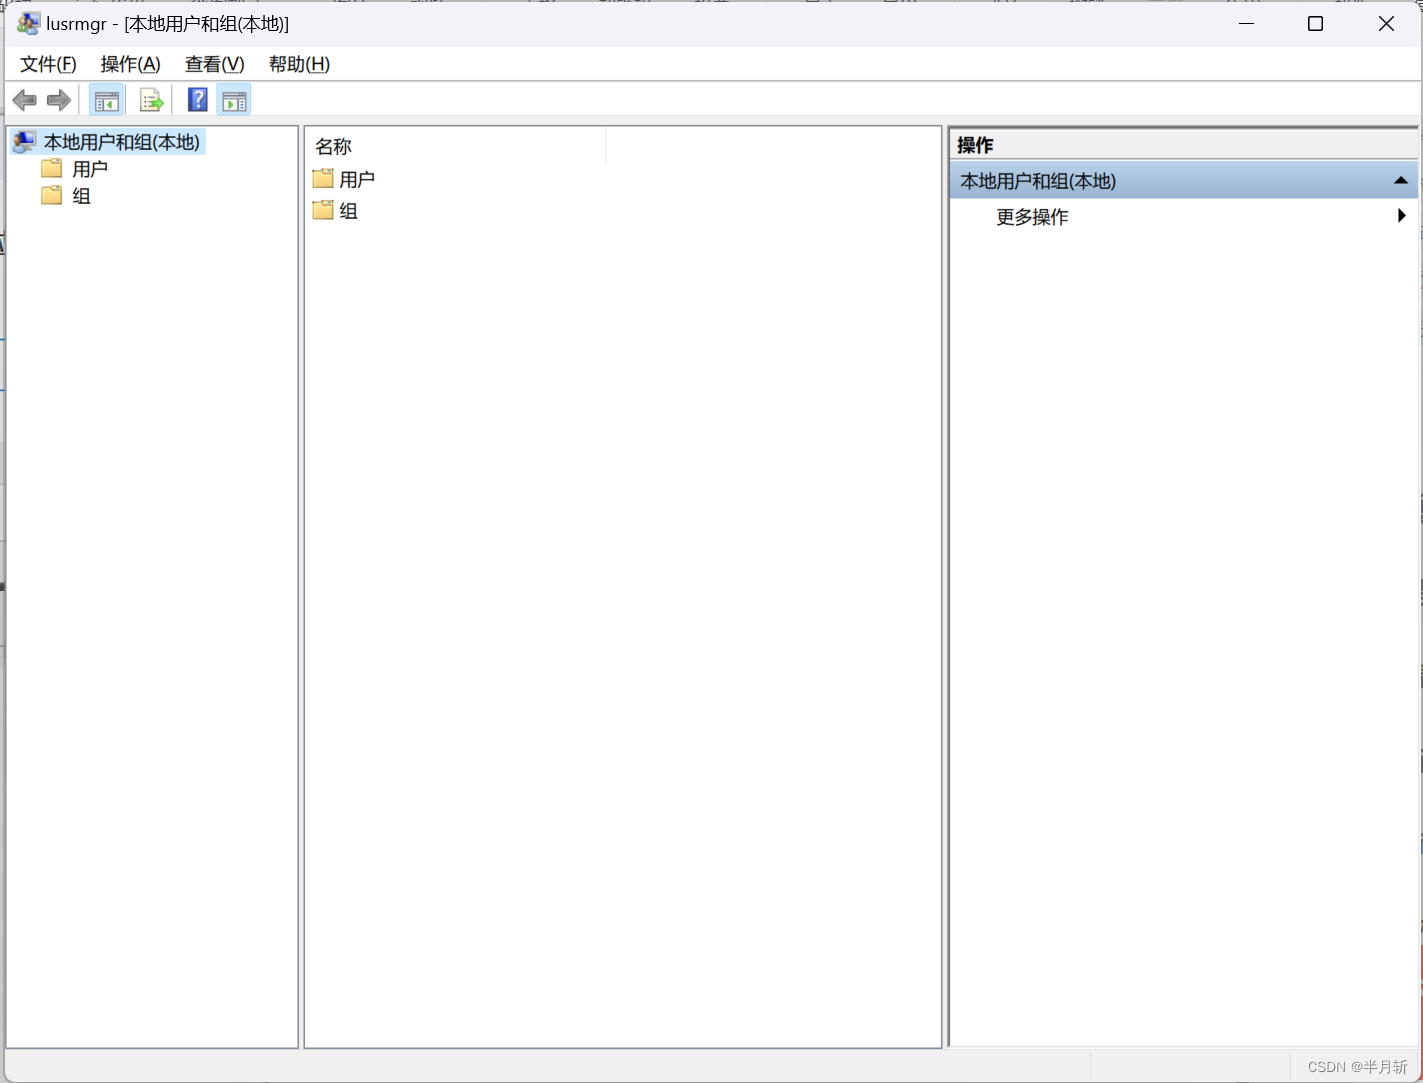Select 组 label in the left tree
The width and height of the screenshot is (1423, 1083).
point(81,196)
